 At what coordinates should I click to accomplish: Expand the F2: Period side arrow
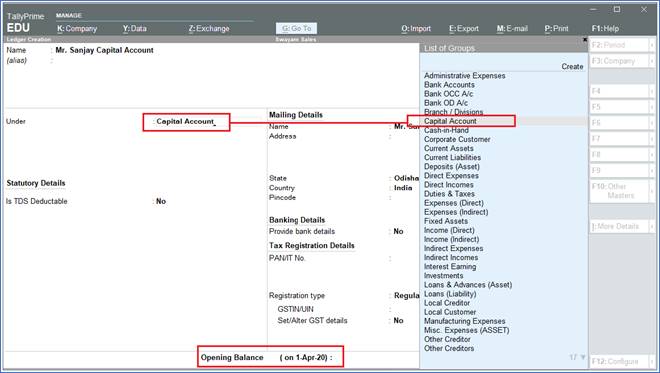click(652, 45)
